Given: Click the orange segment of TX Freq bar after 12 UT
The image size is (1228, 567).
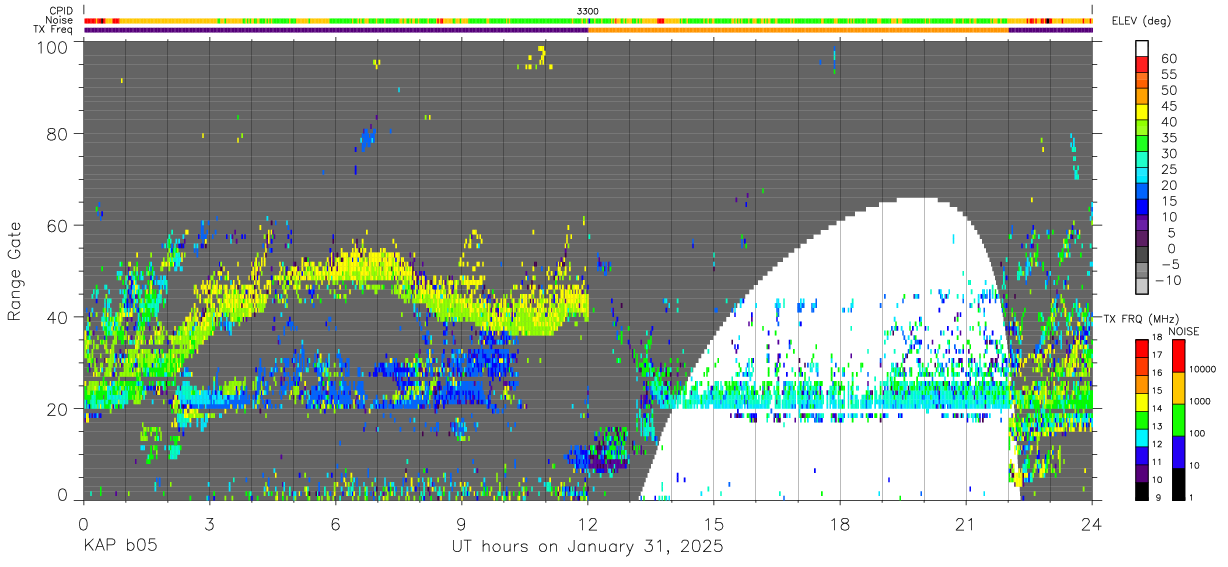Looking at the screenshot, I should tap(798, 31).
